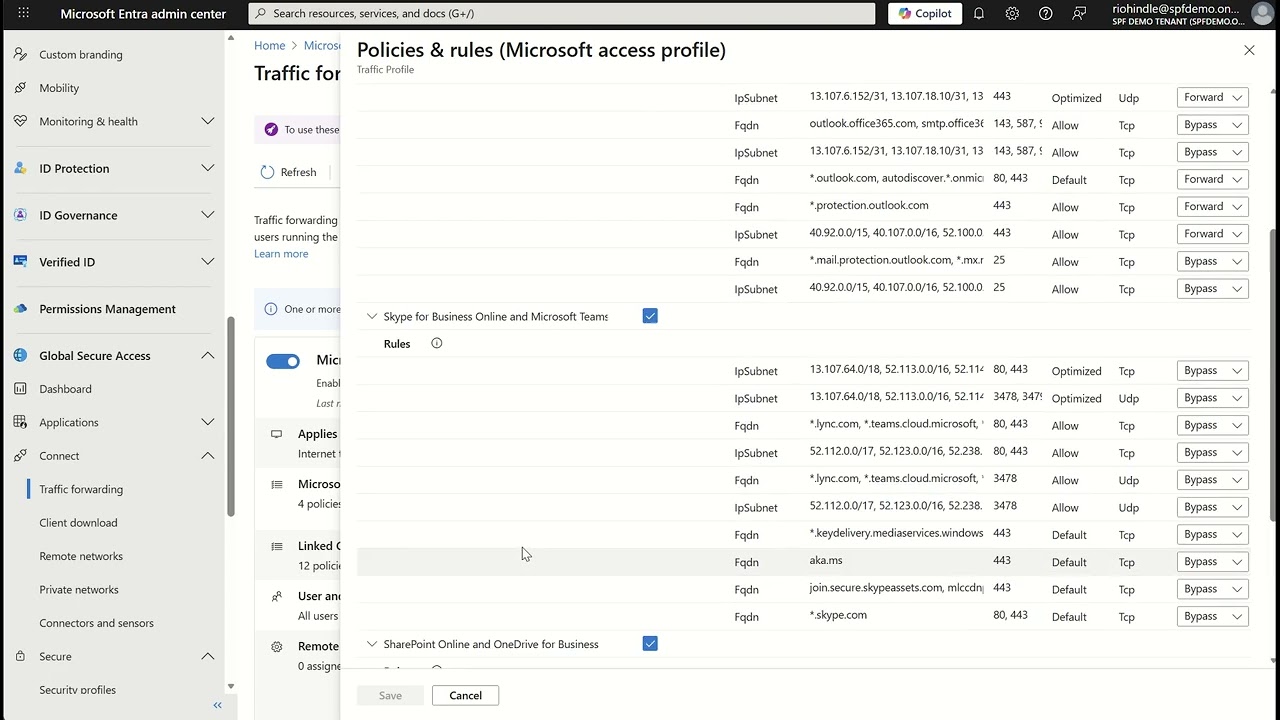Viewport: 1280px width, 720px height.
Task: Open Remote networks in sidebar
Action: [81, 556]
